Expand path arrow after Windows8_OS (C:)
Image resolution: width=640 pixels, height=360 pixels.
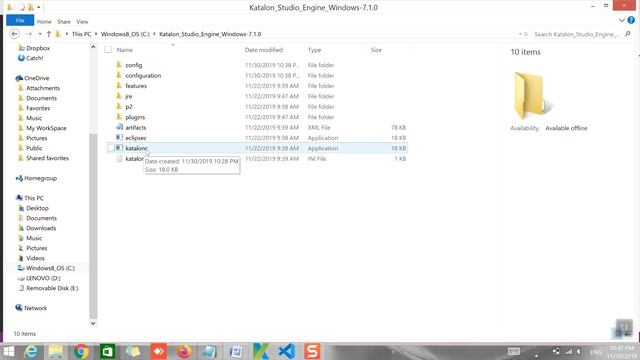pos(155,34)
